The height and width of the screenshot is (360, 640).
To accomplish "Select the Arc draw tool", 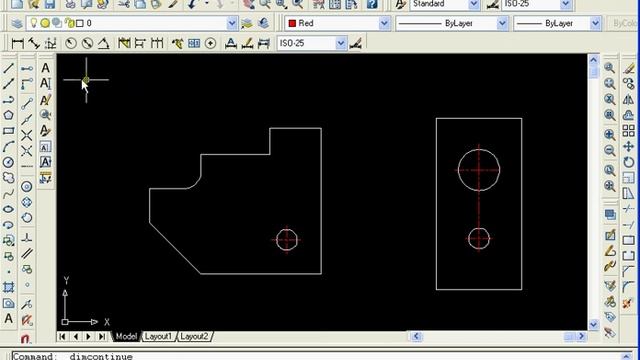I will click(9, 147).
